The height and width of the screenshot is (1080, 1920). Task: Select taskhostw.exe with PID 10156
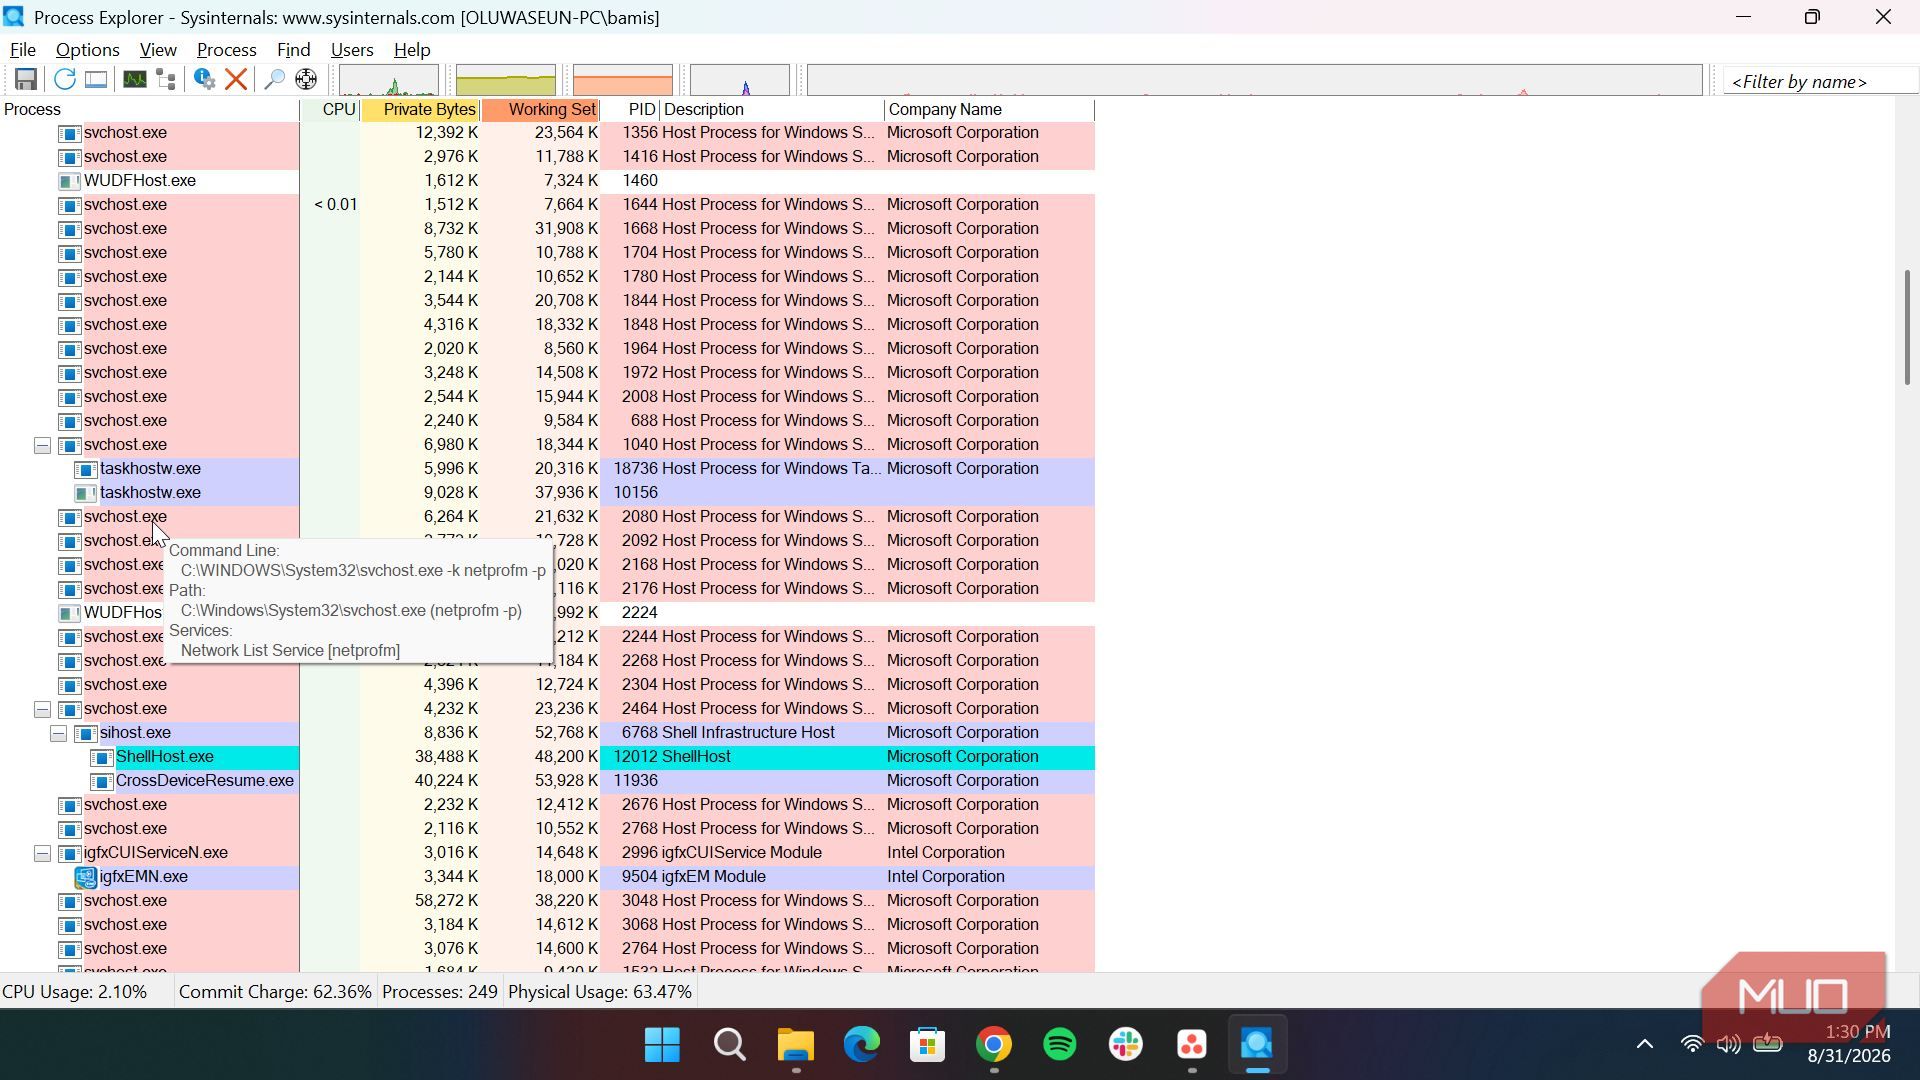pyautogui.click(x=547, y=493)
